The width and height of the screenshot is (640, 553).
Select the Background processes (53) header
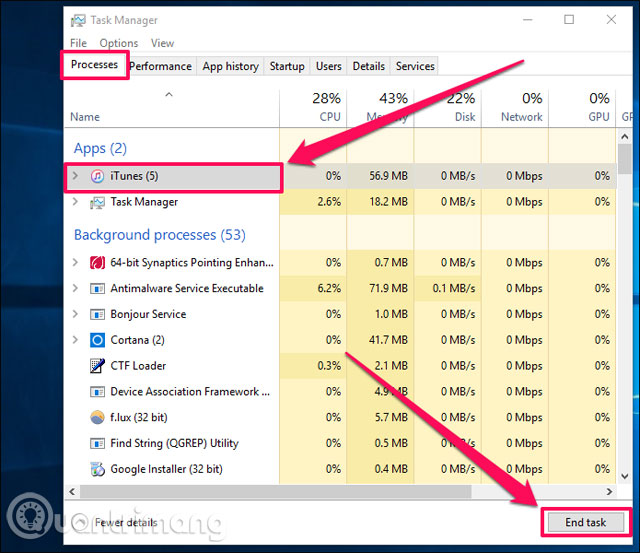point(160,235)
